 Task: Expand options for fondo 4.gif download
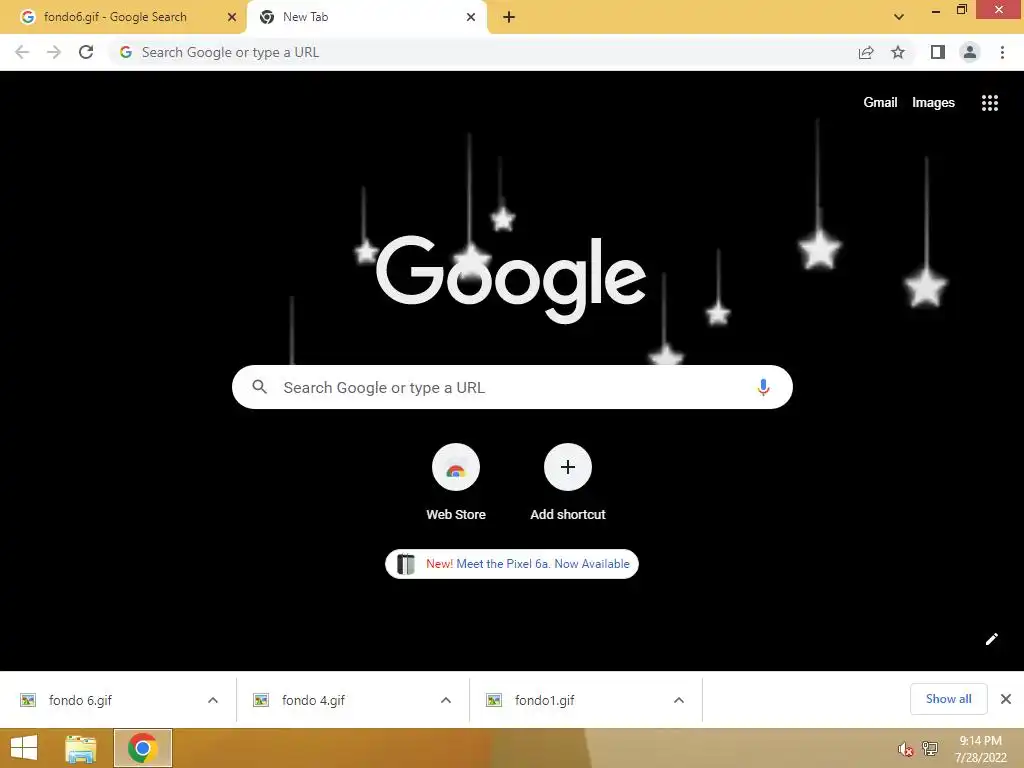[x=446, y=700]
